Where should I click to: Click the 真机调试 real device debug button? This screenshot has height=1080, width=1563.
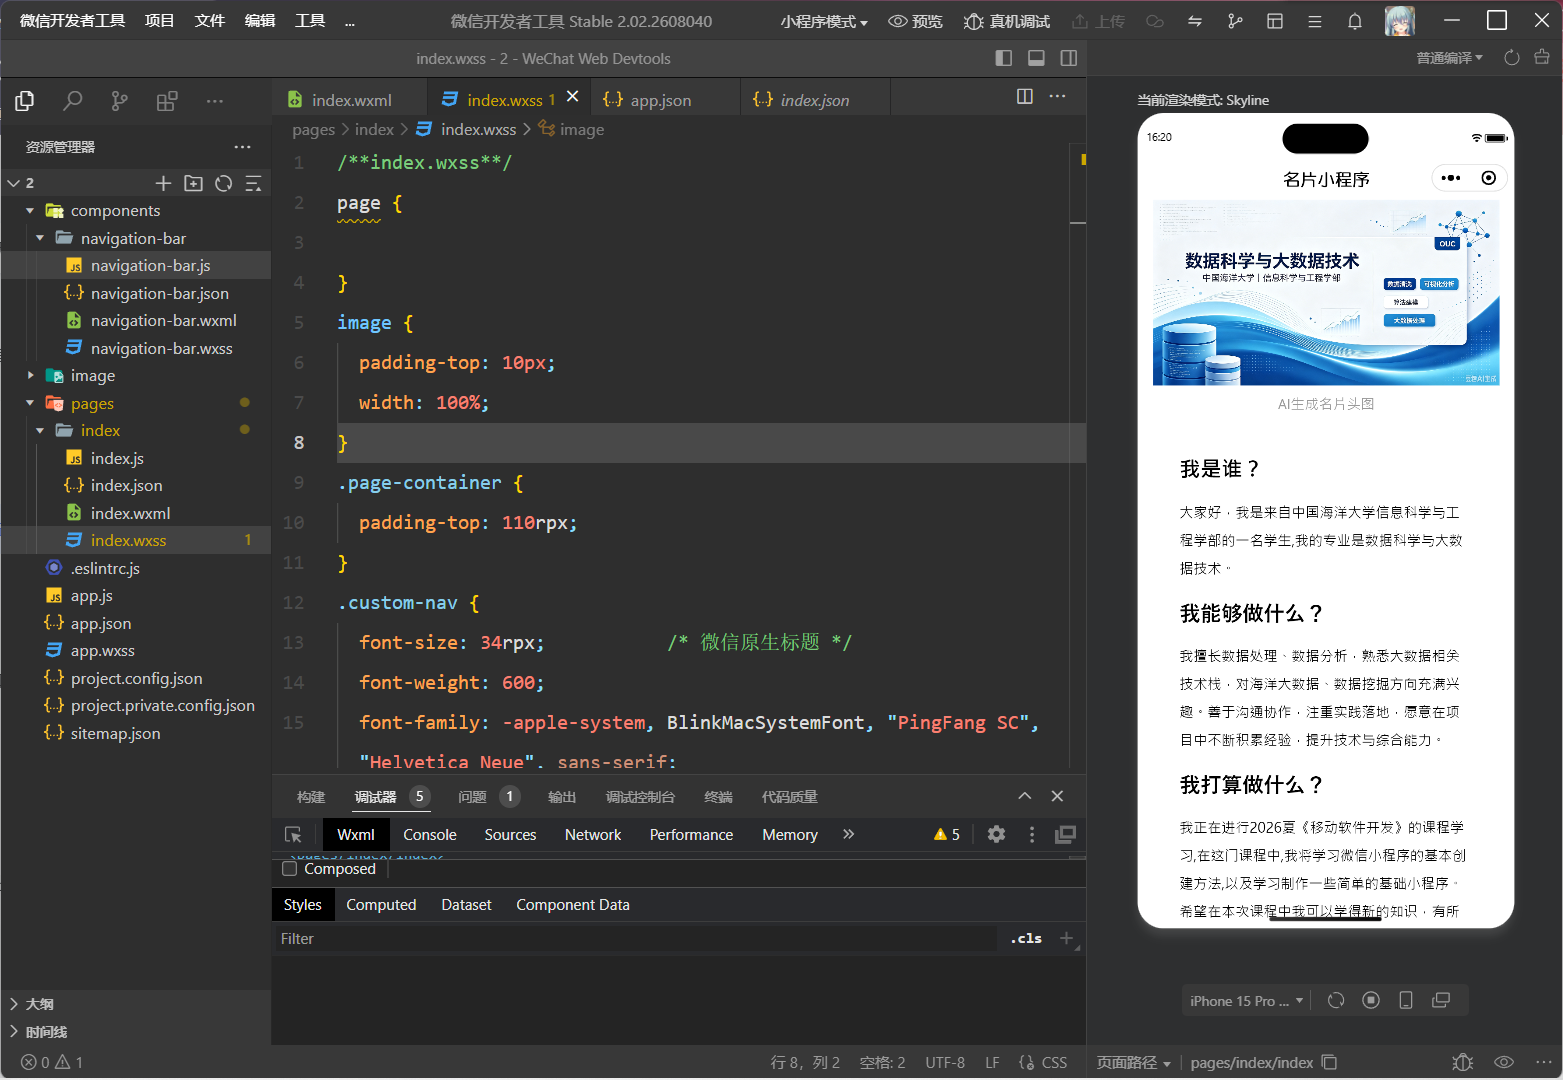(1007, 21)
